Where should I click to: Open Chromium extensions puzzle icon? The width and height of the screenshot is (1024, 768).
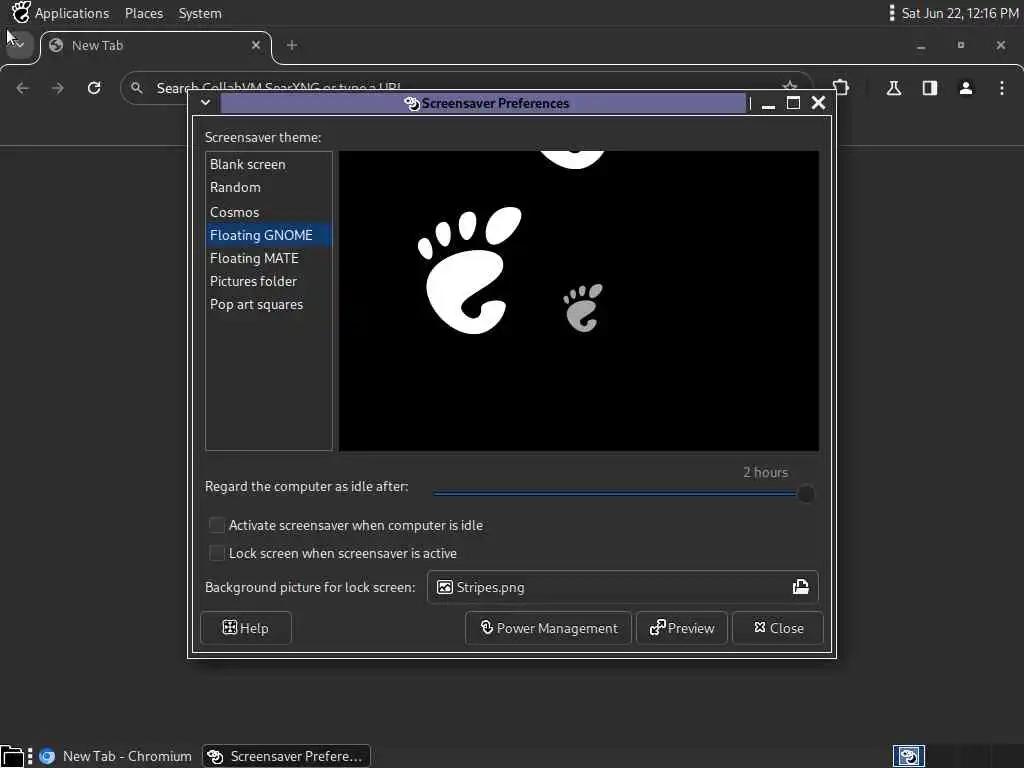coord(841,88)
